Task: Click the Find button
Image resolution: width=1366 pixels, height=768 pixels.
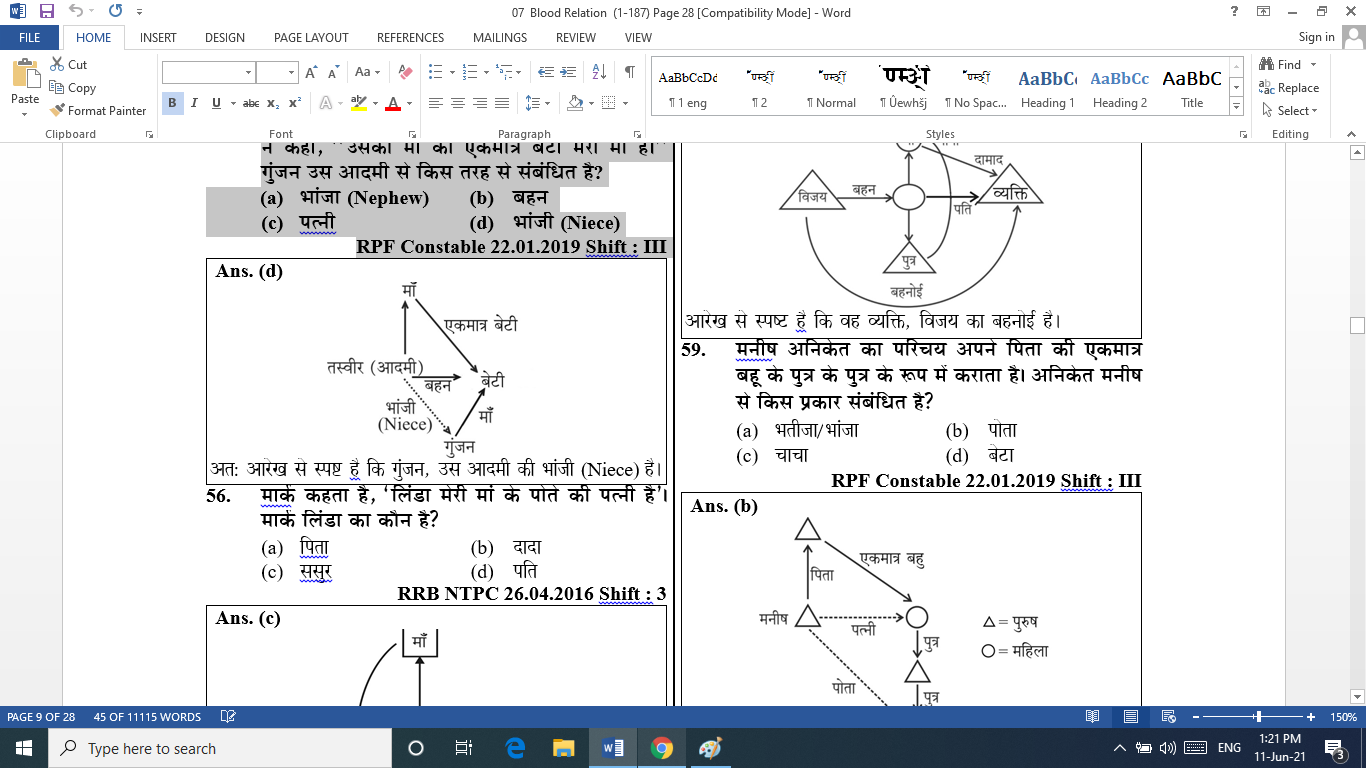Action: pos(1281,64)
